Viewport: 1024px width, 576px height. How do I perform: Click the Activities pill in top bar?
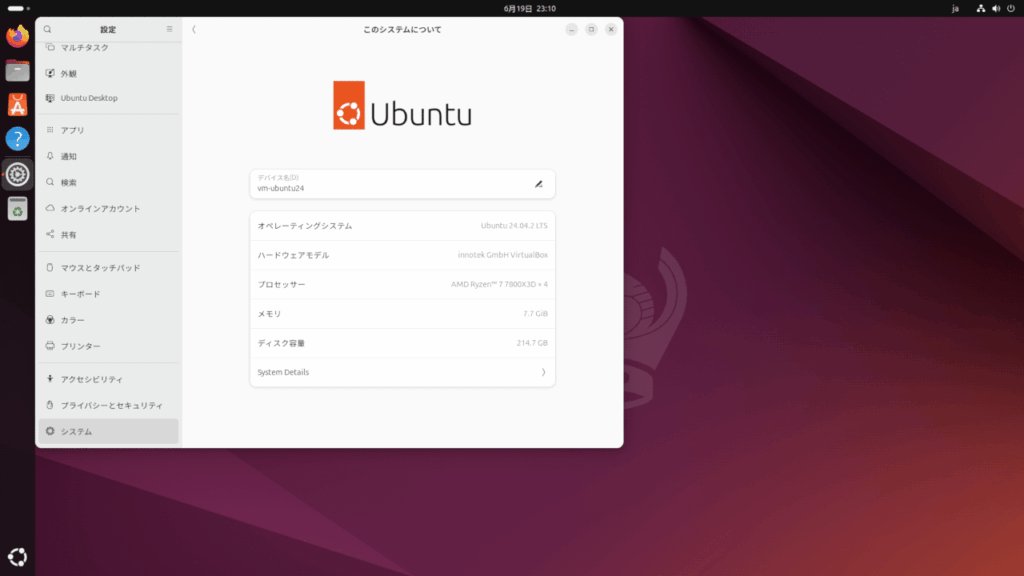(18, 8)
